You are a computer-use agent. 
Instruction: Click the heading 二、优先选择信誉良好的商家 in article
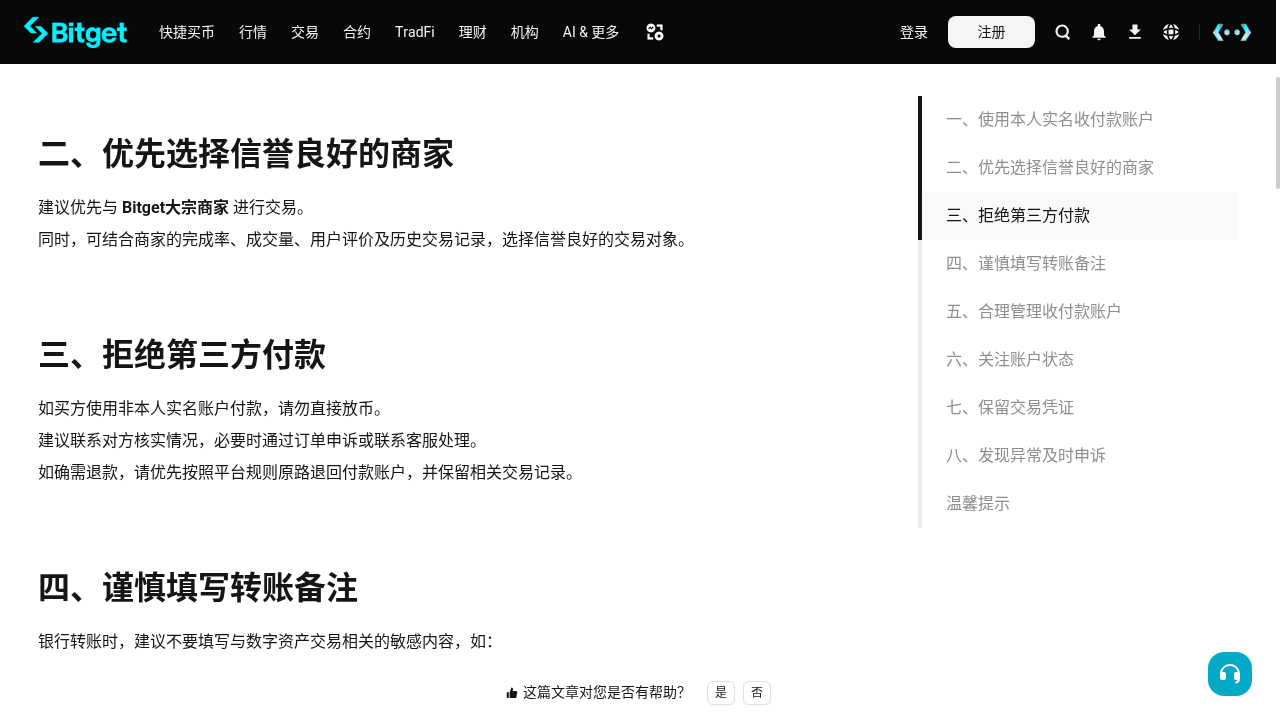[x=246, y=155]
